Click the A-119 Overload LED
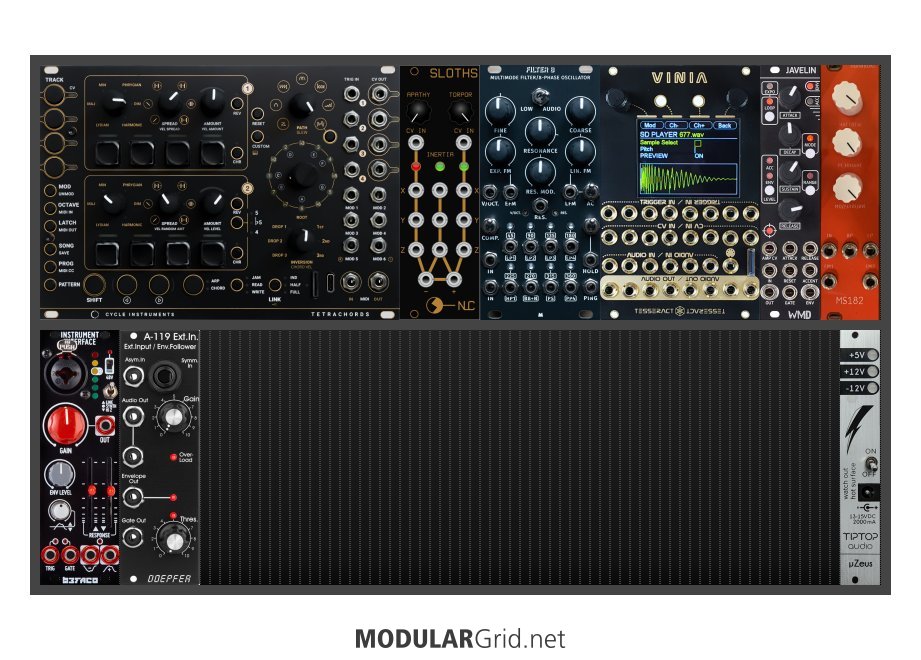Image resolution: width=921 pixels, height=660 pixels. 173,456
